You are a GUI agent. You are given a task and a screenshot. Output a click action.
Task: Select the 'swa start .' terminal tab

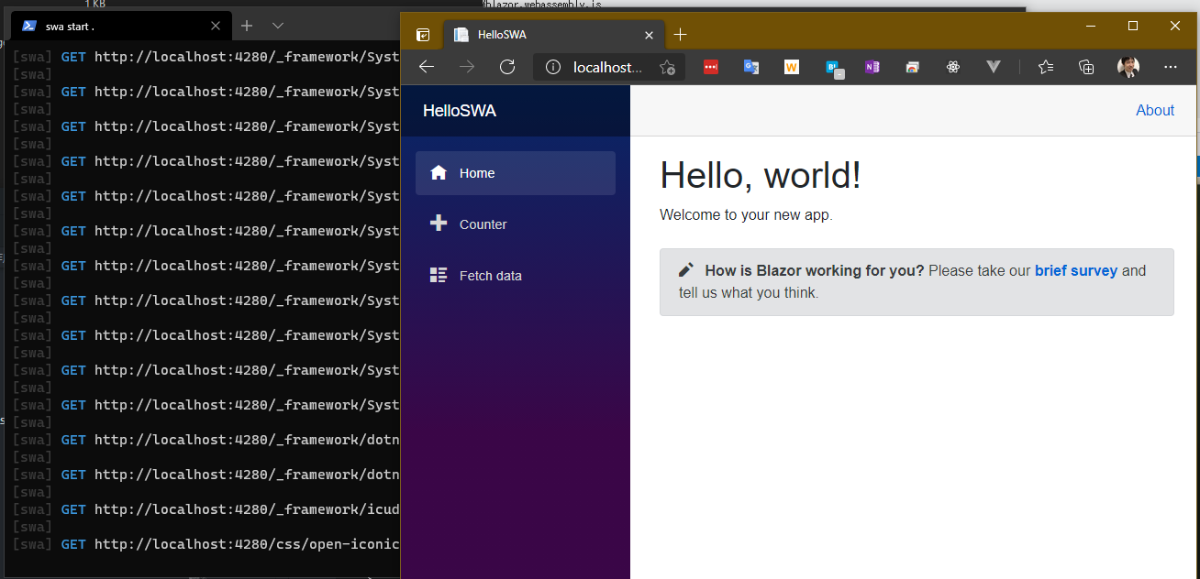[x=122, y=26]
